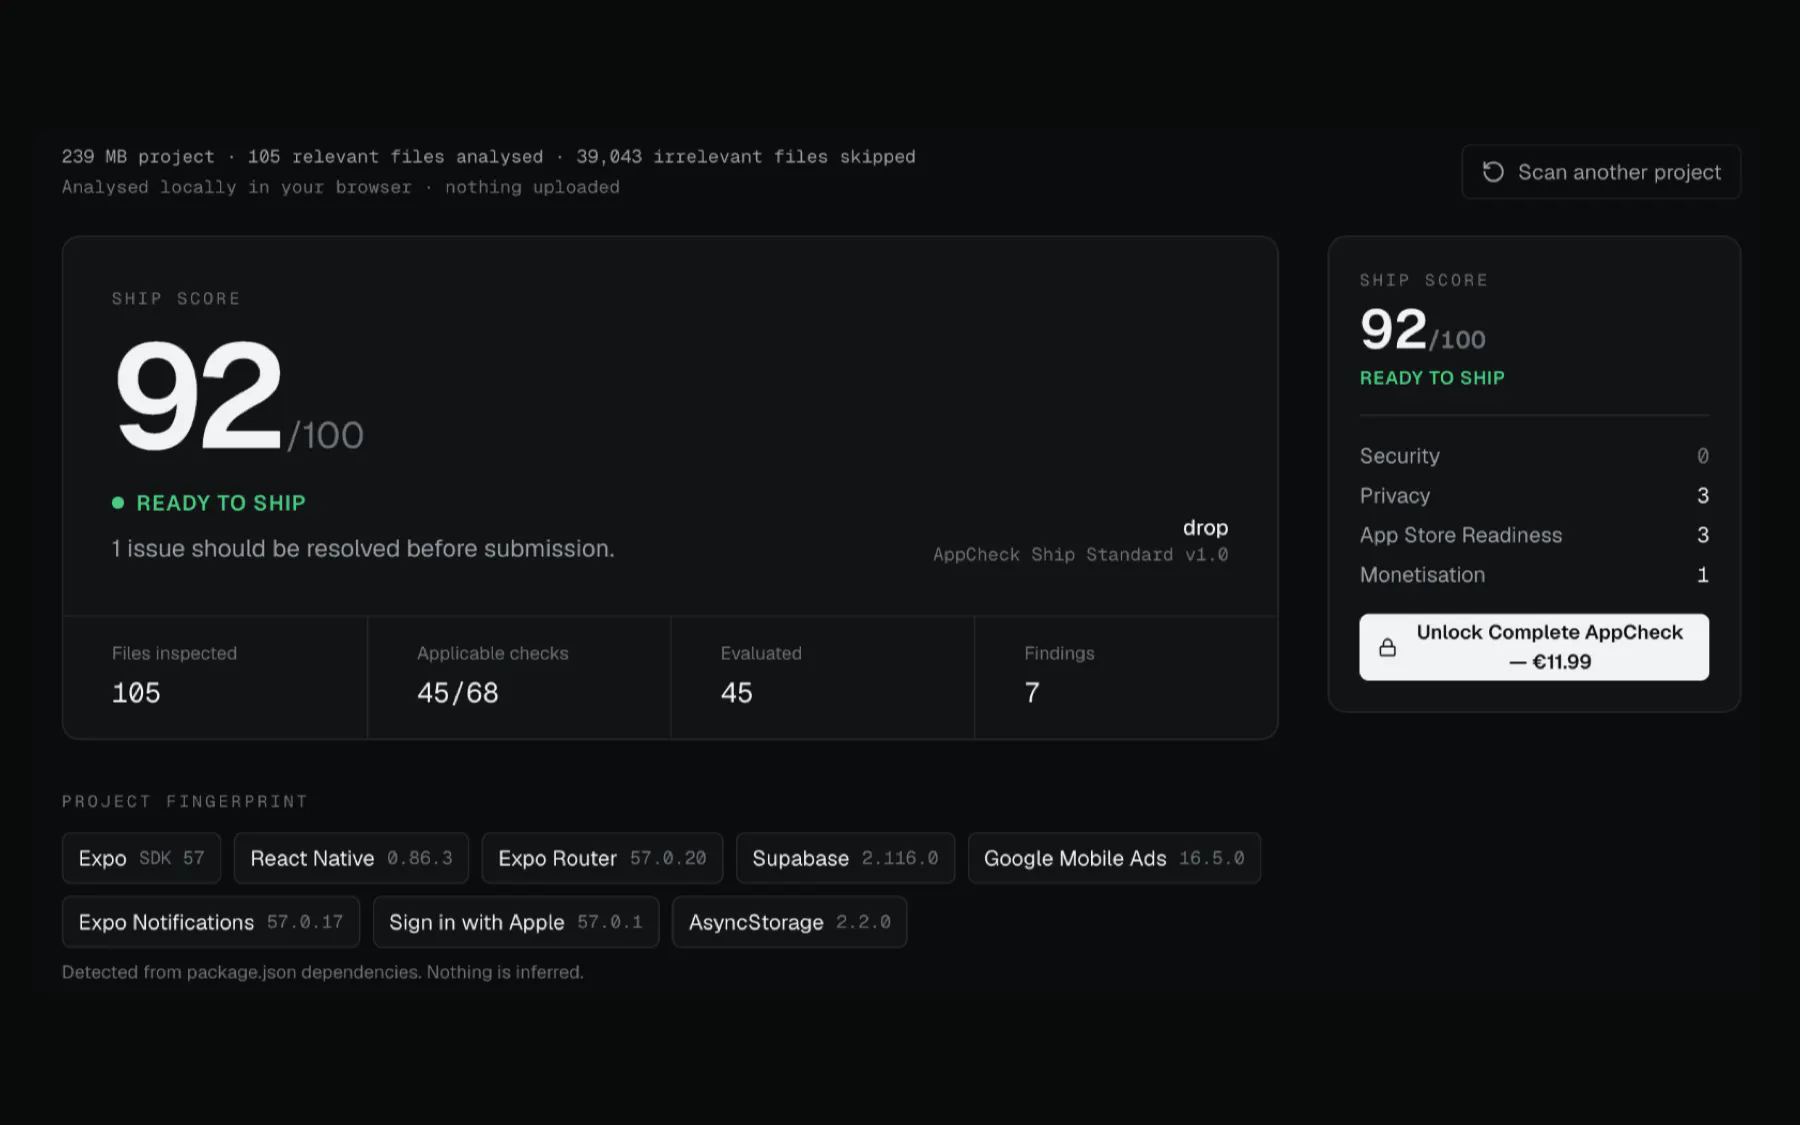Click the '1 issue should be resolved' message
This screenshot has width=1800, height=1125.
[x=363, y=549]
